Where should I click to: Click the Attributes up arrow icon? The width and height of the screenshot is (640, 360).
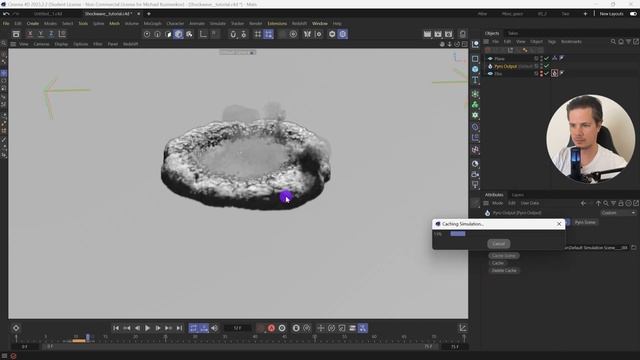(598, 203)
